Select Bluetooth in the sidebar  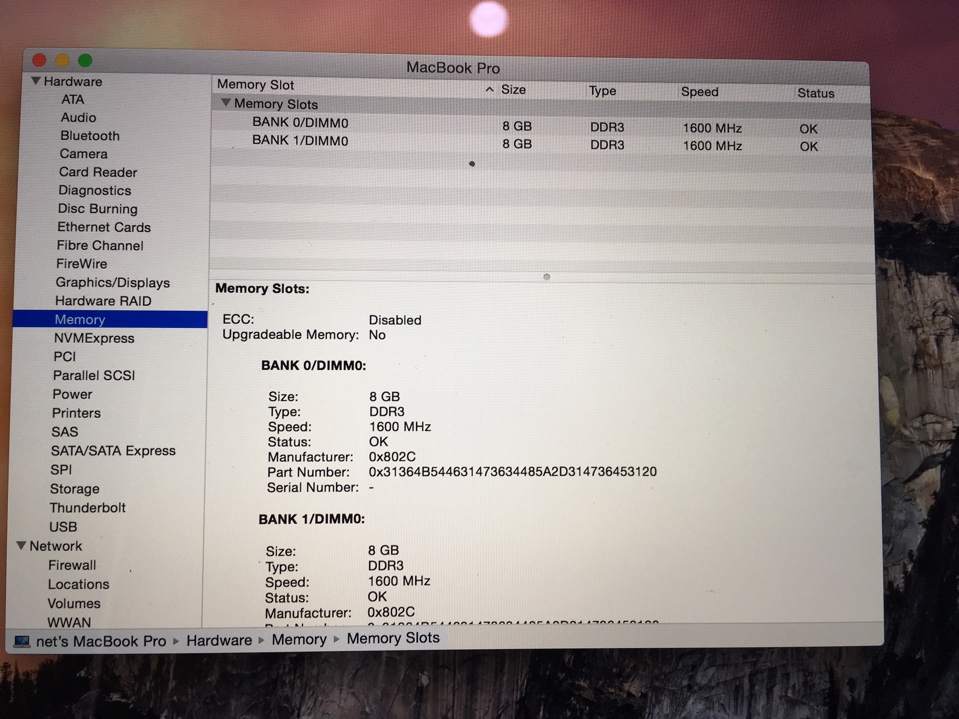click(89, 136)
